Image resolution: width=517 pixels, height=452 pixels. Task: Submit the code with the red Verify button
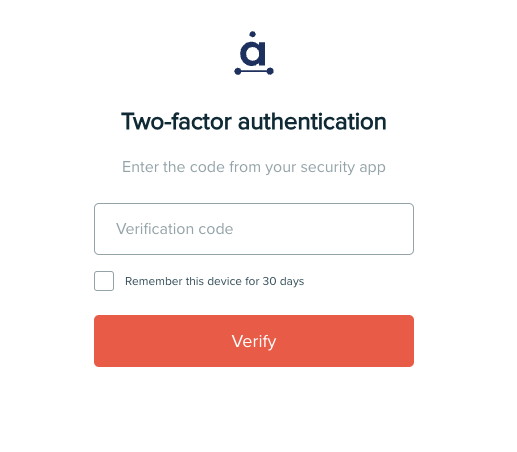(x=254, y=341)
